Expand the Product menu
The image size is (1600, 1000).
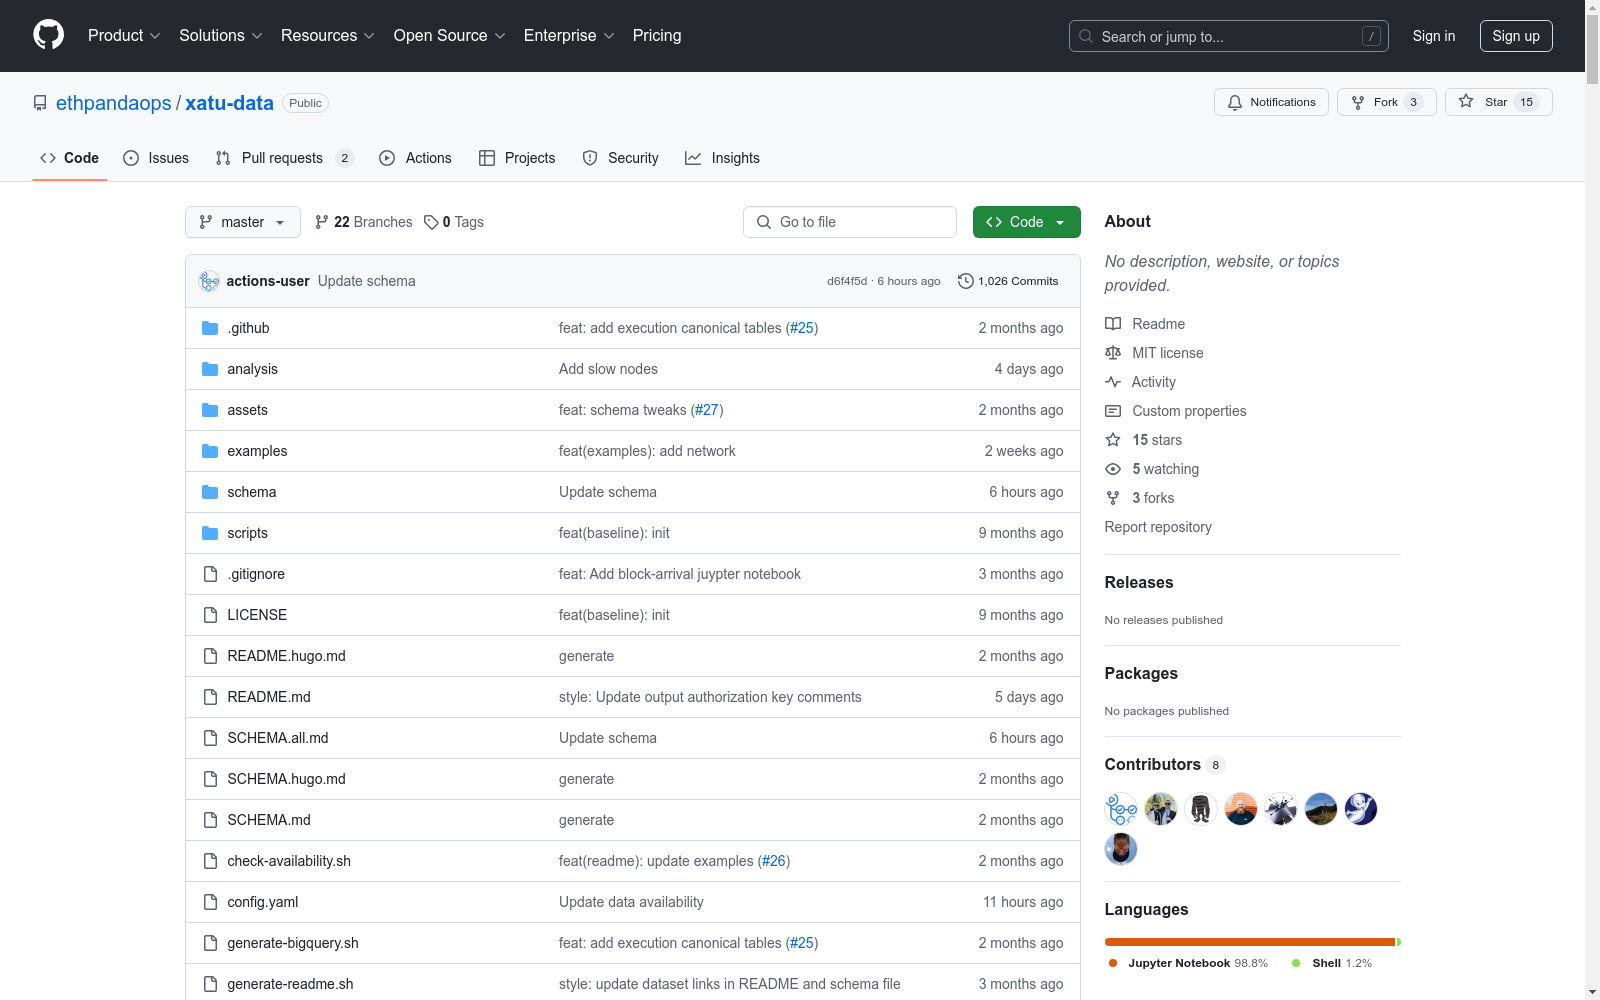point(124,36)
